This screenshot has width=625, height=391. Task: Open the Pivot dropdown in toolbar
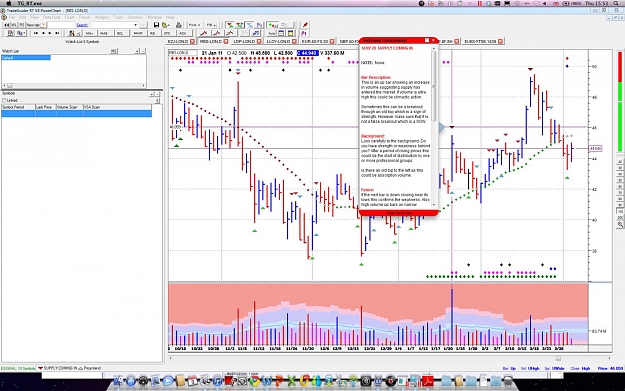click(x=194, y=25)
